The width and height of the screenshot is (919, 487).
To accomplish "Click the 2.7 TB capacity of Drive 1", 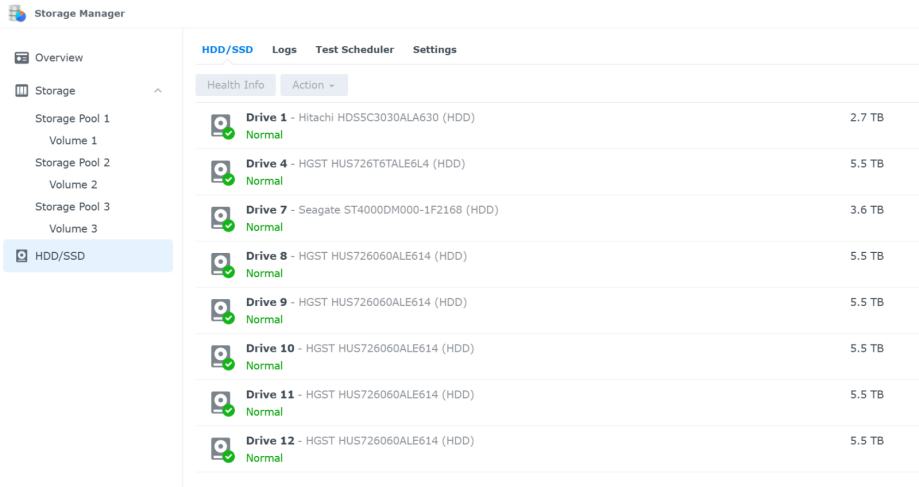I will (x=867, y=117).
